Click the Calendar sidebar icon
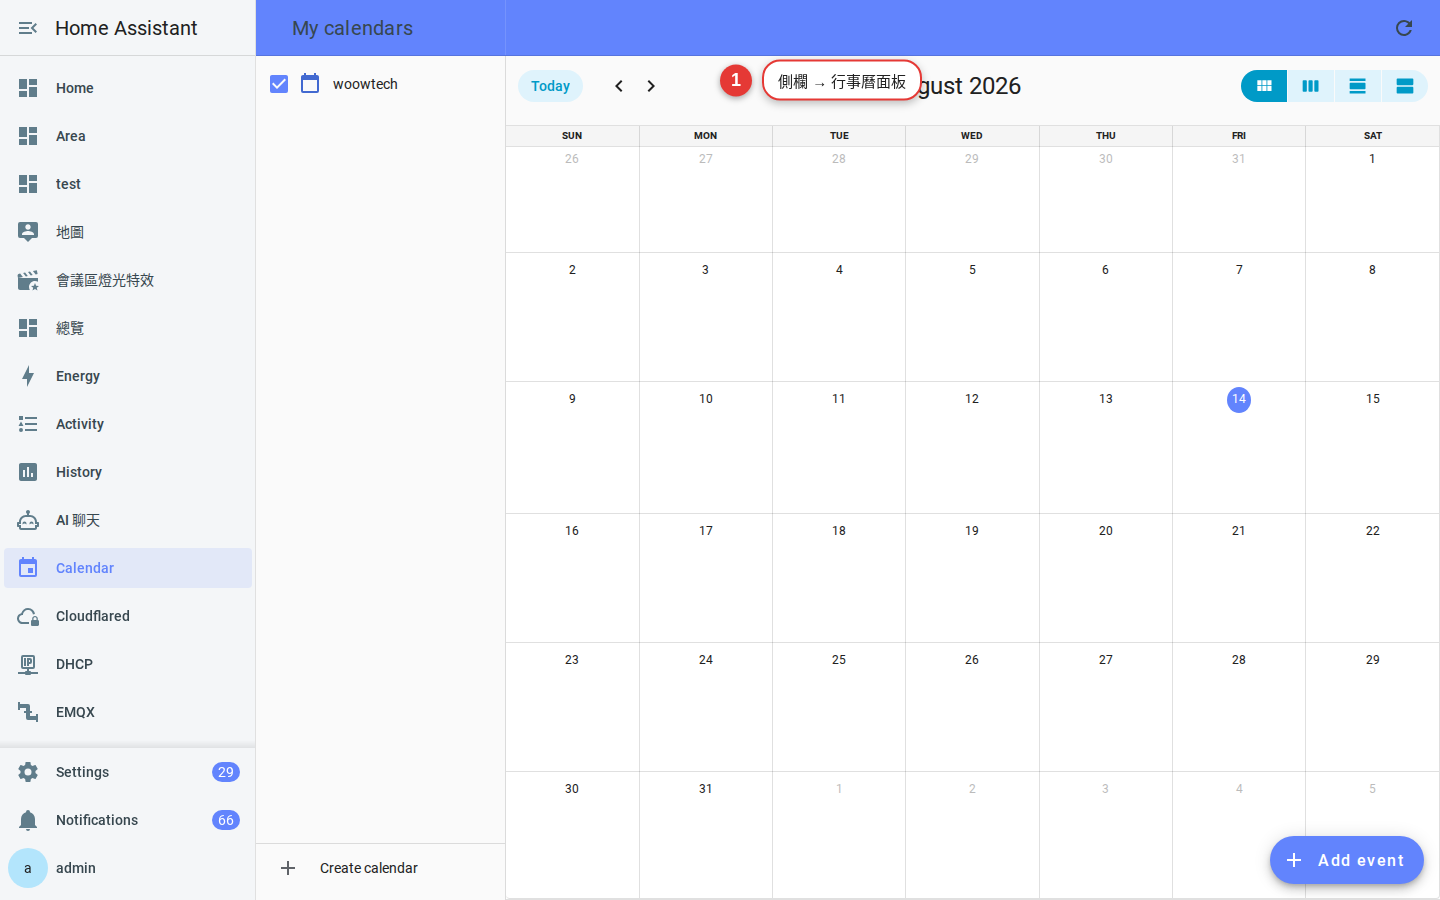 click(28, 568)
